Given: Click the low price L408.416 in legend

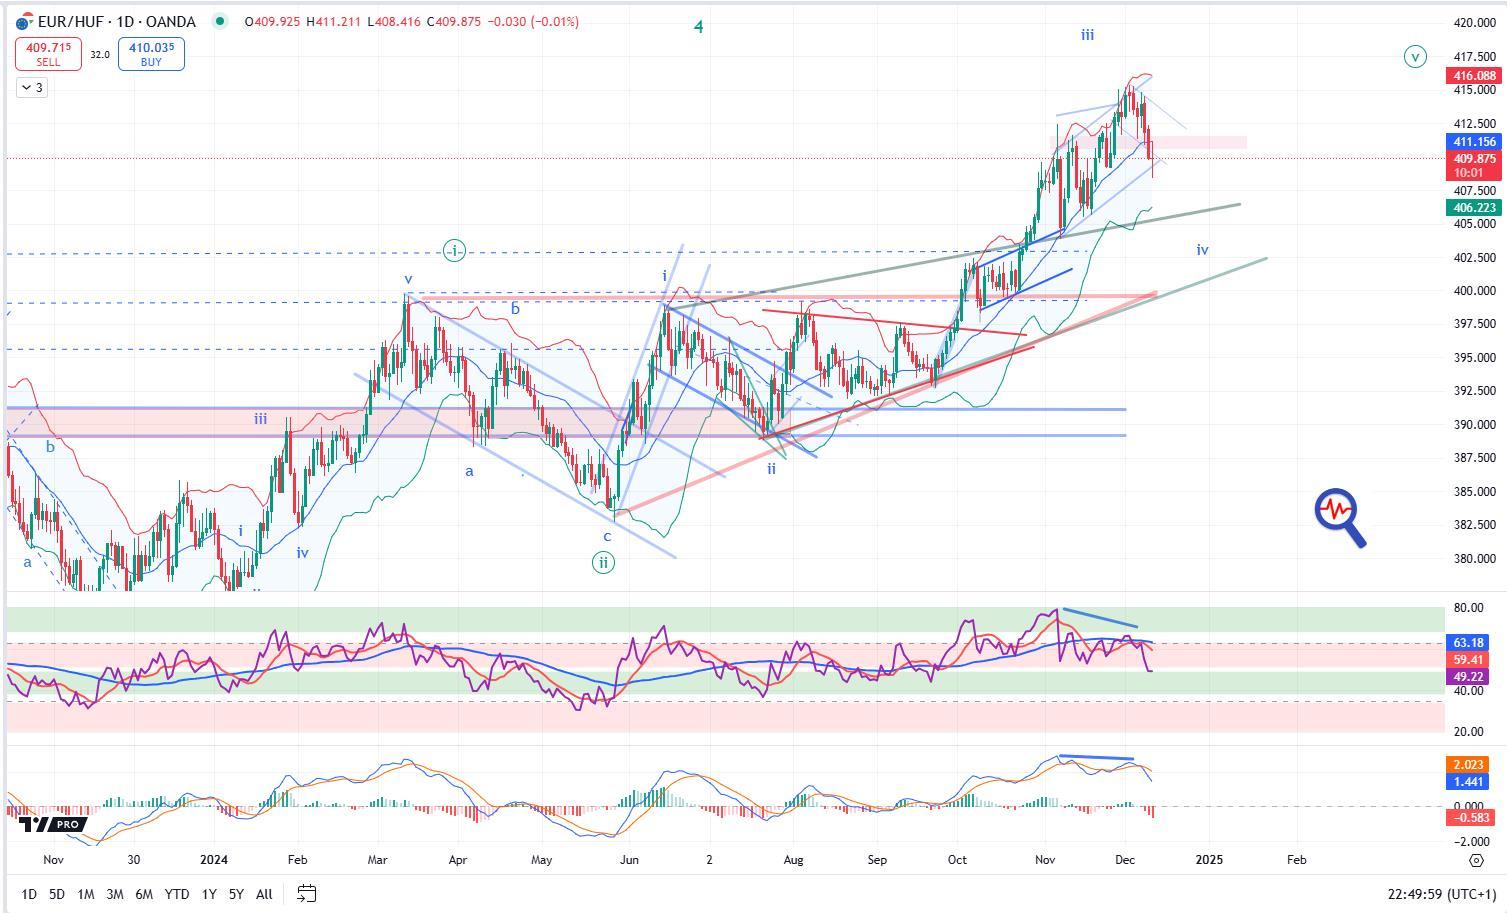Looking at the screenshot, I should coord(396,21).
